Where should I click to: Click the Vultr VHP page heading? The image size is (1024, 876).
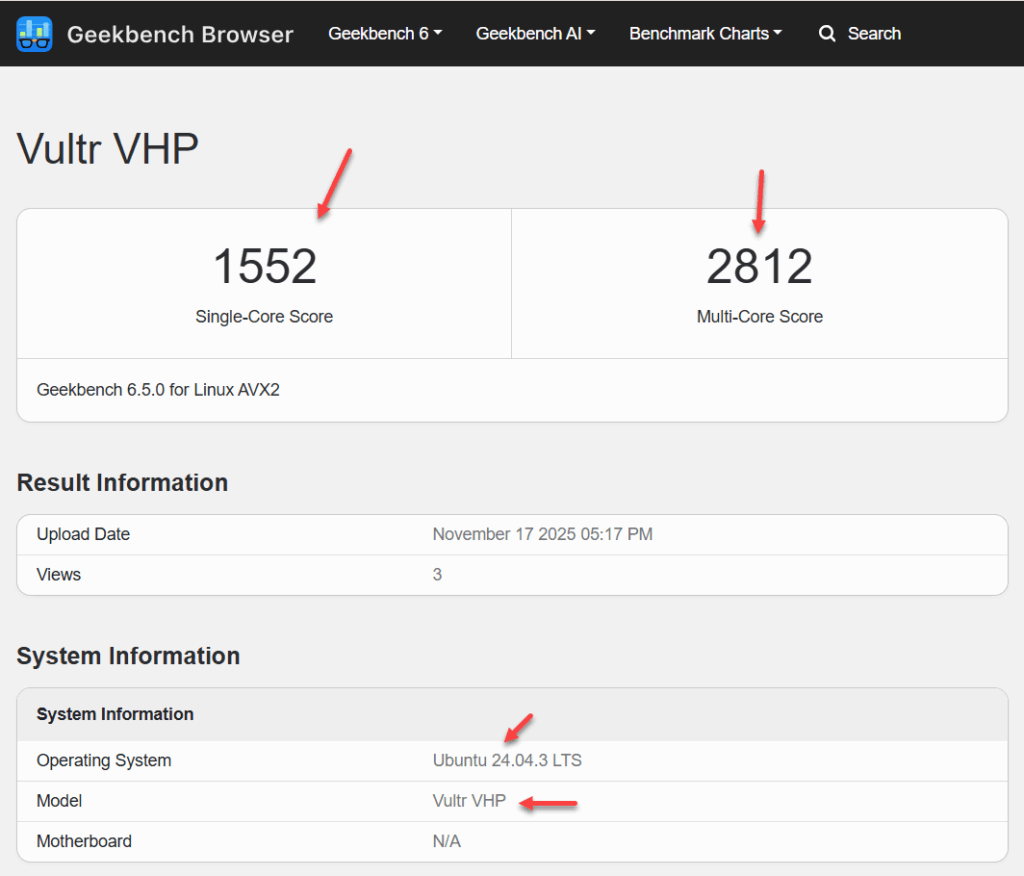tap(107, 149)
